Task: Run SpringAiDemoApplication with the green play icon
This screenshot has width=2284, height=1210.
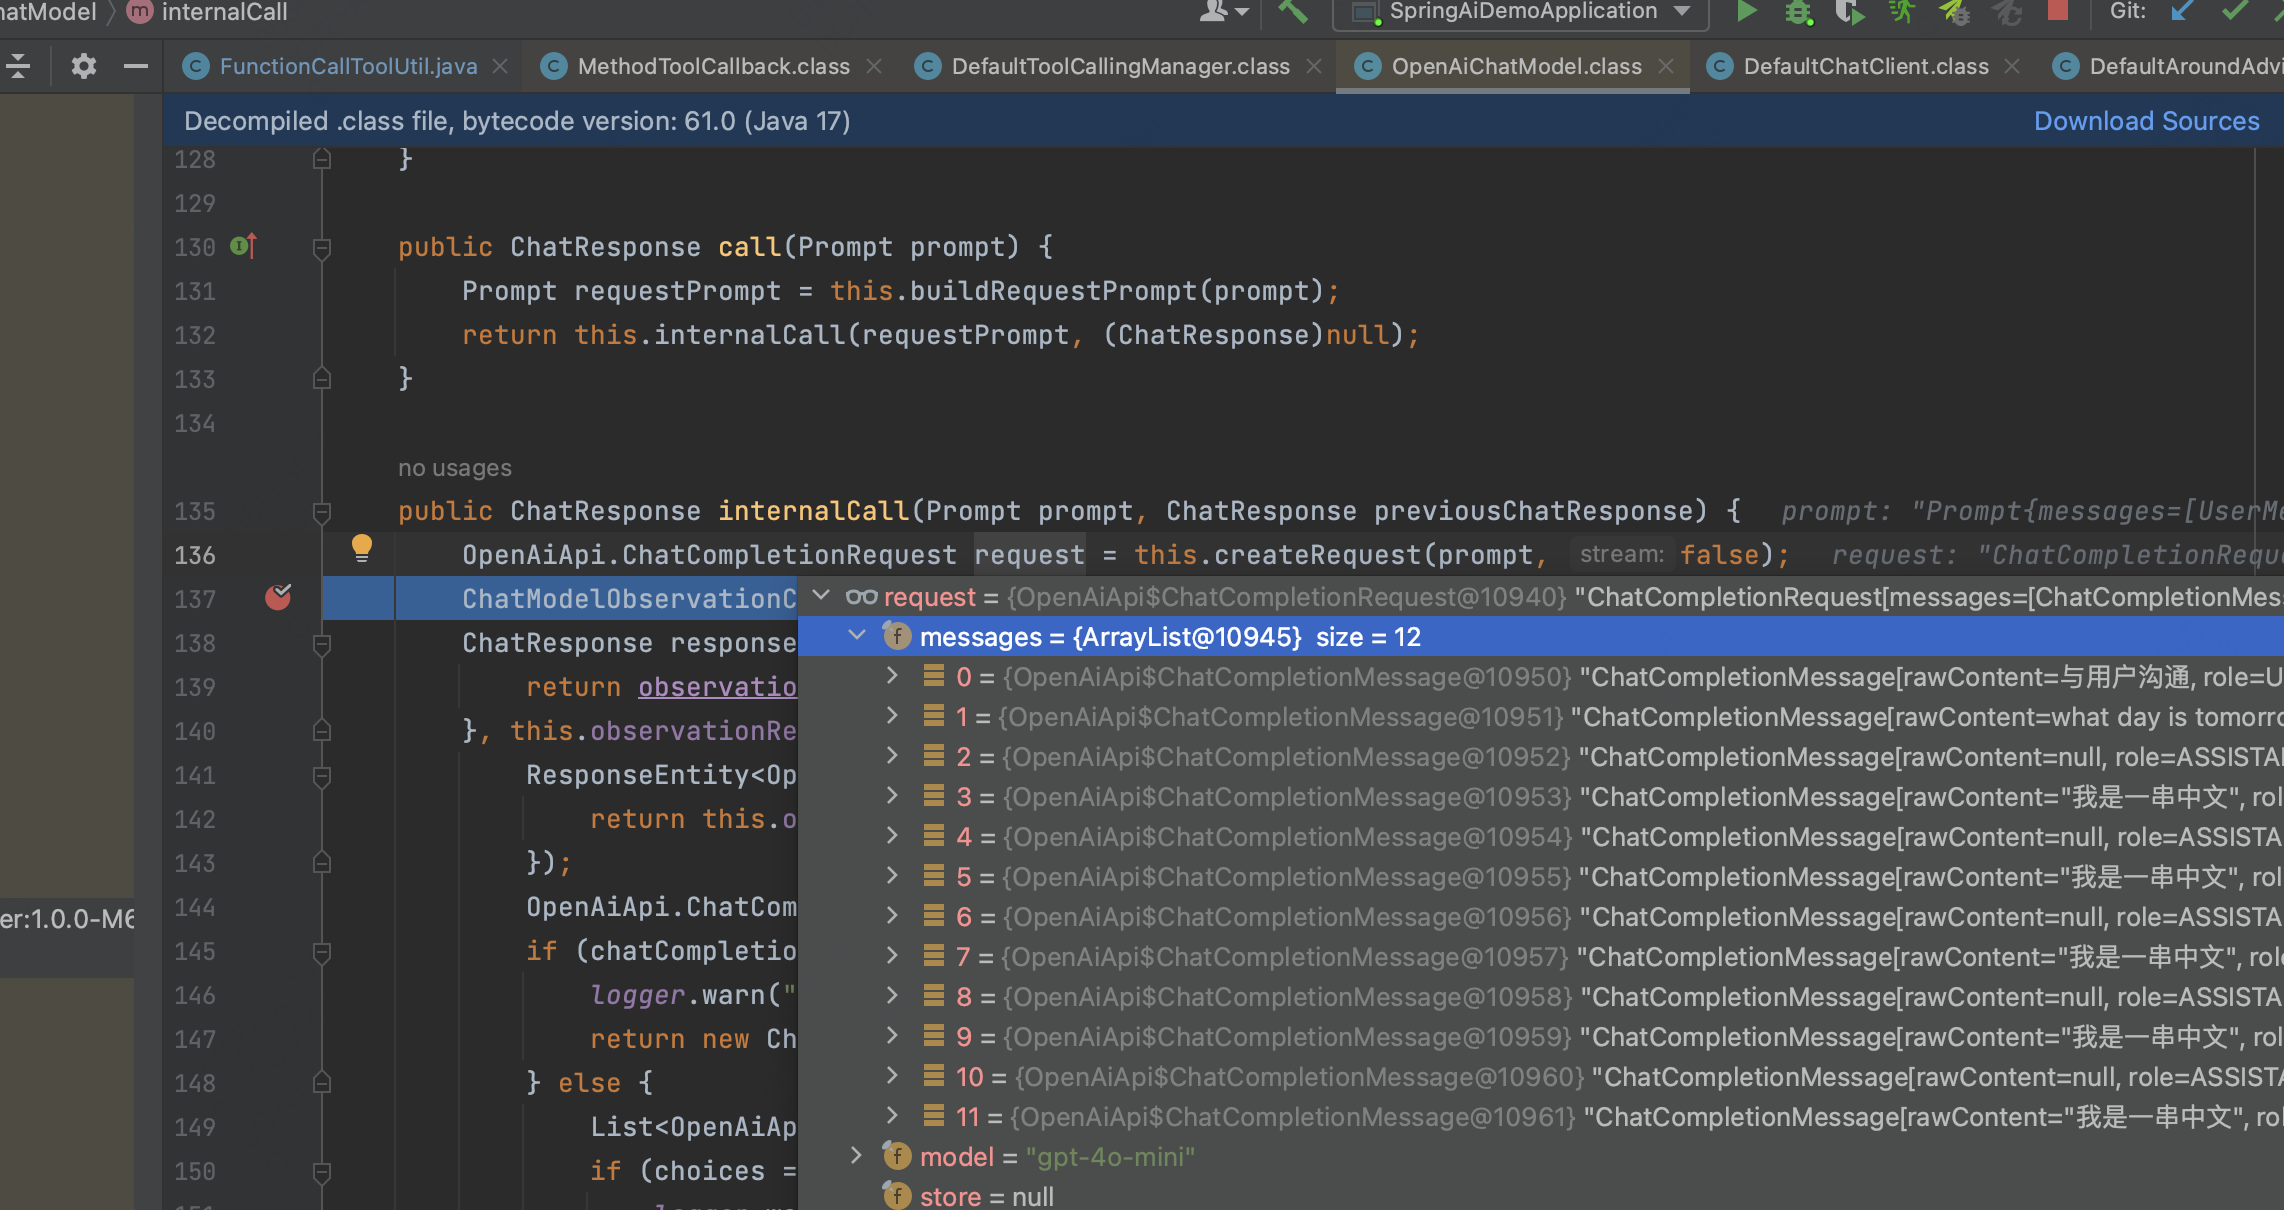Action: click(1747, 12)
